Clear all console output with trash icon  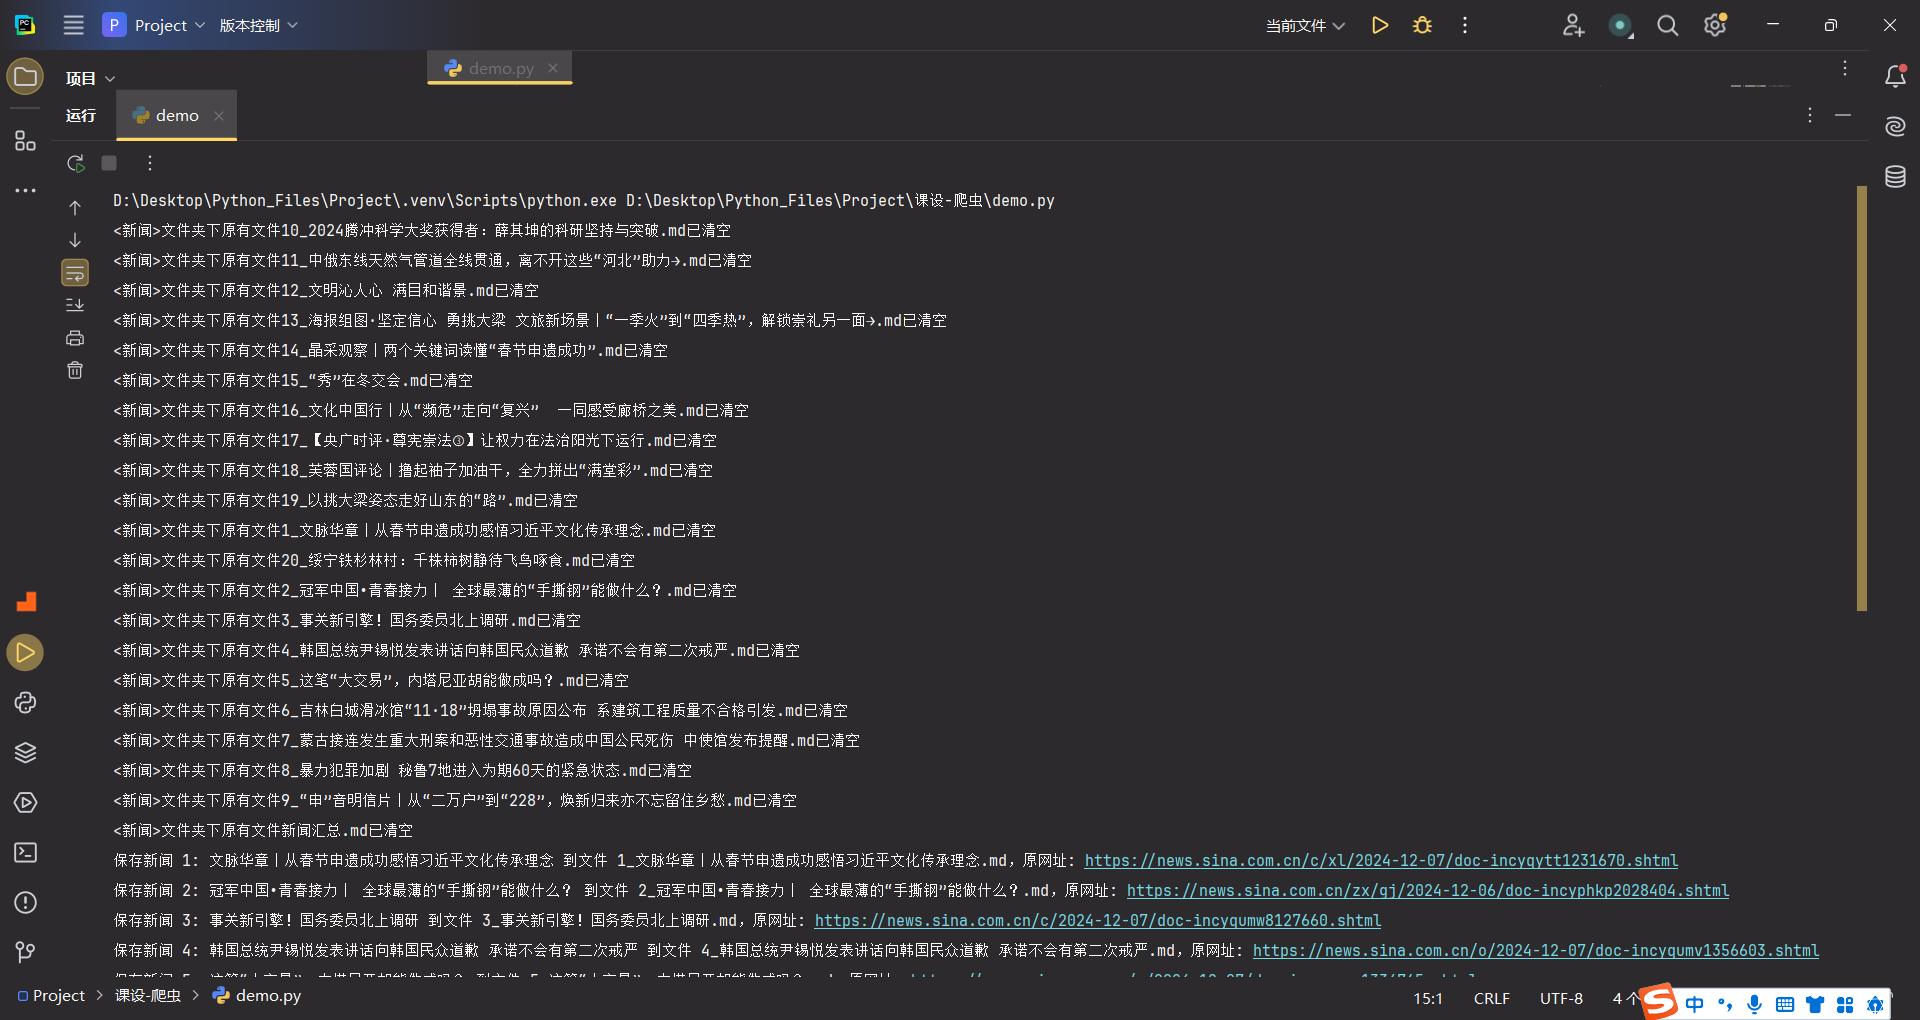click(x=75, y=371)
